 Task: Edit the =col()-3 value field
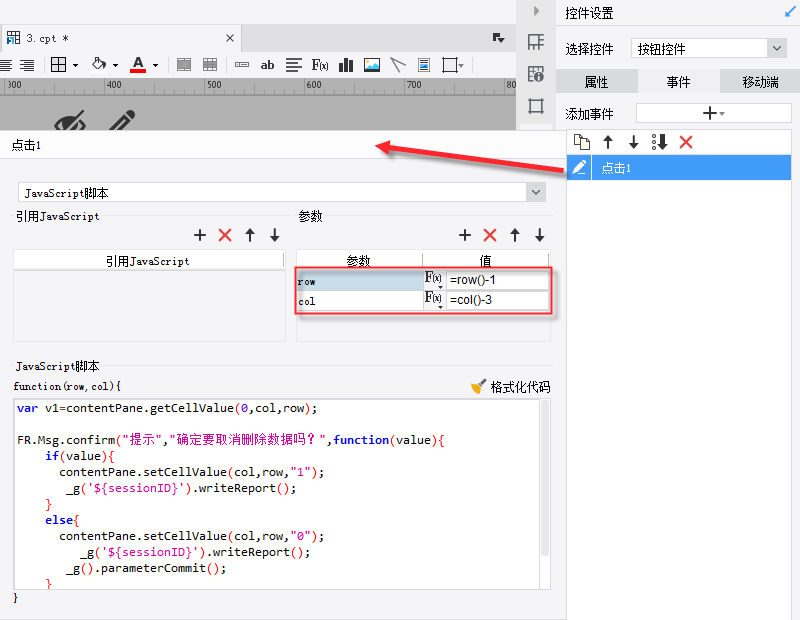point(497,300)
